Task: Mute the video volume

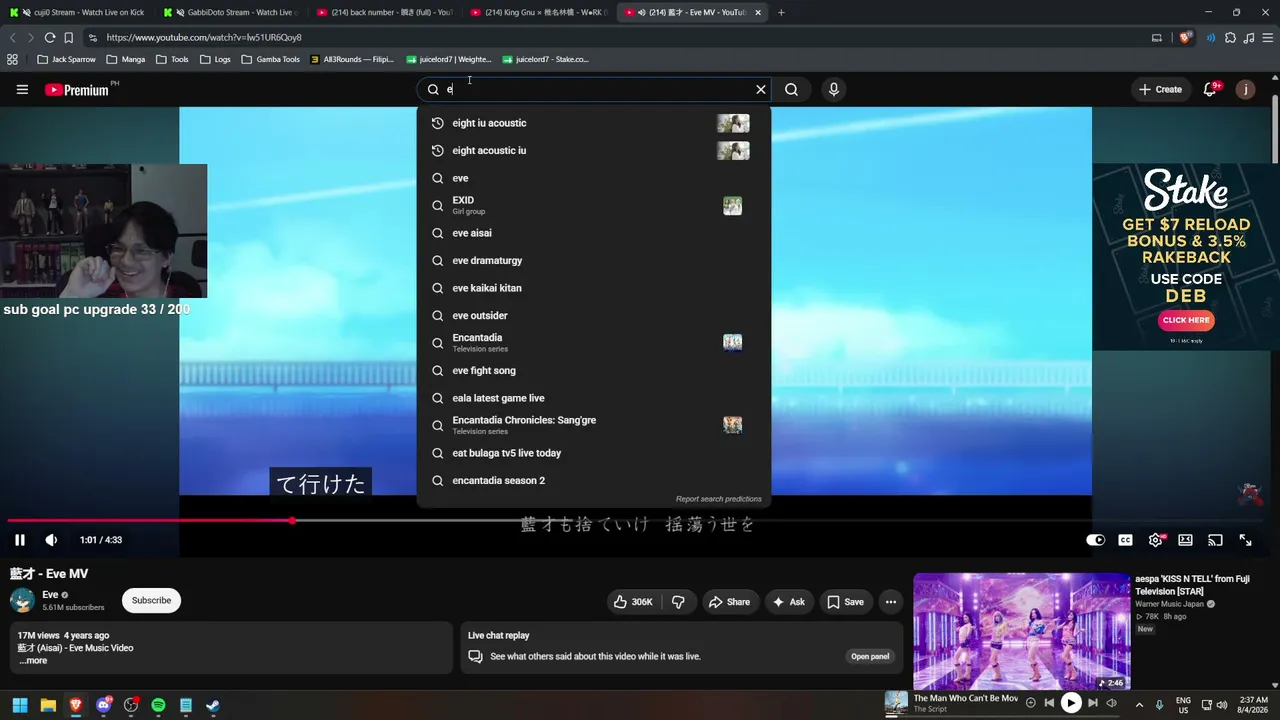Action: coord(51,540)
